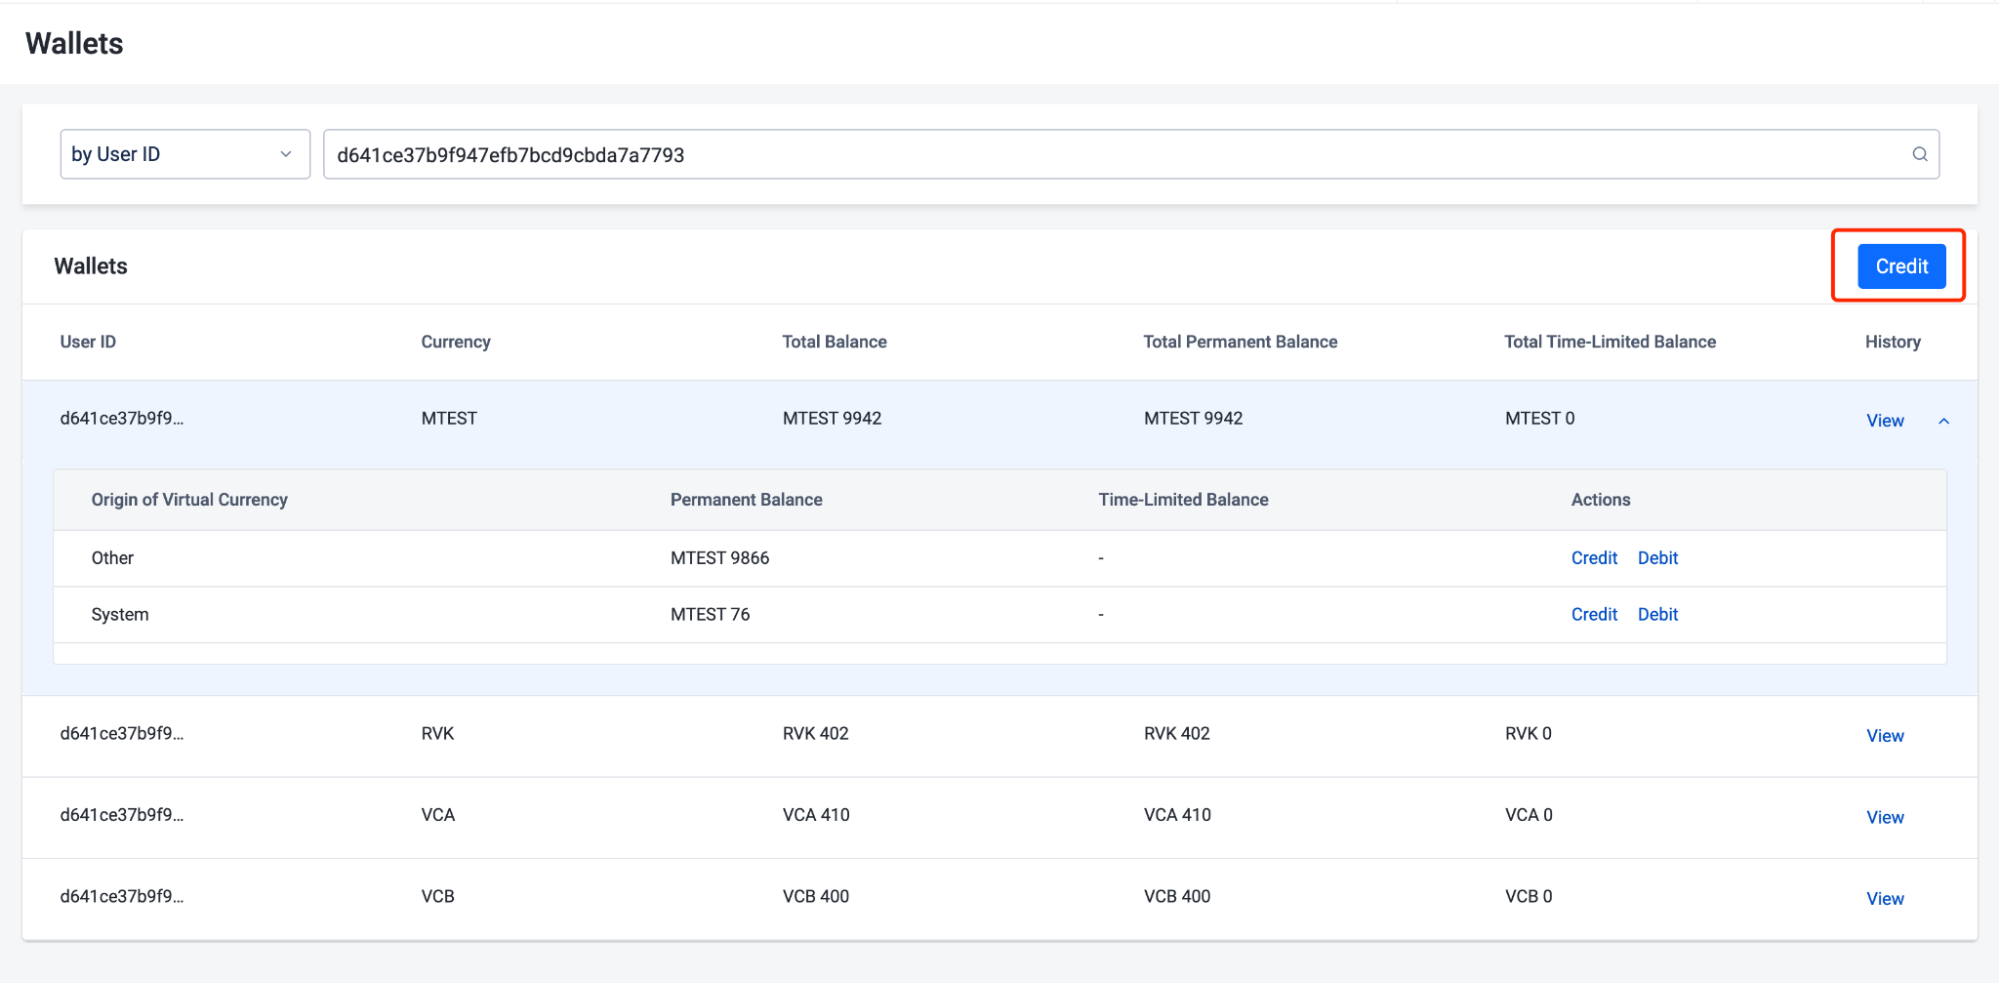Click the 'Total Balance' column header
This screenshot has height=983, width=1999.
coord(834,342)
